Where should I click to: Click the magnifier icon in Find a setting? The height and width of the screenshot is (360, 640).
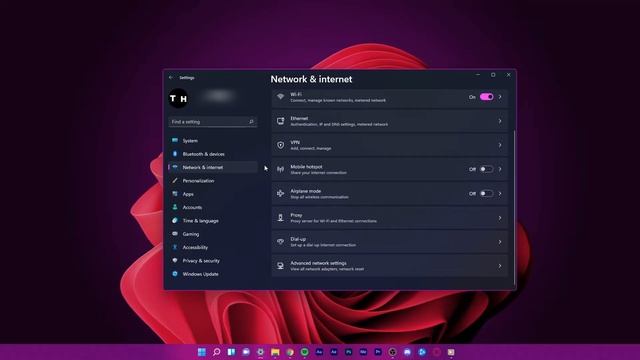pyautogui.click(x=251, y=122)
